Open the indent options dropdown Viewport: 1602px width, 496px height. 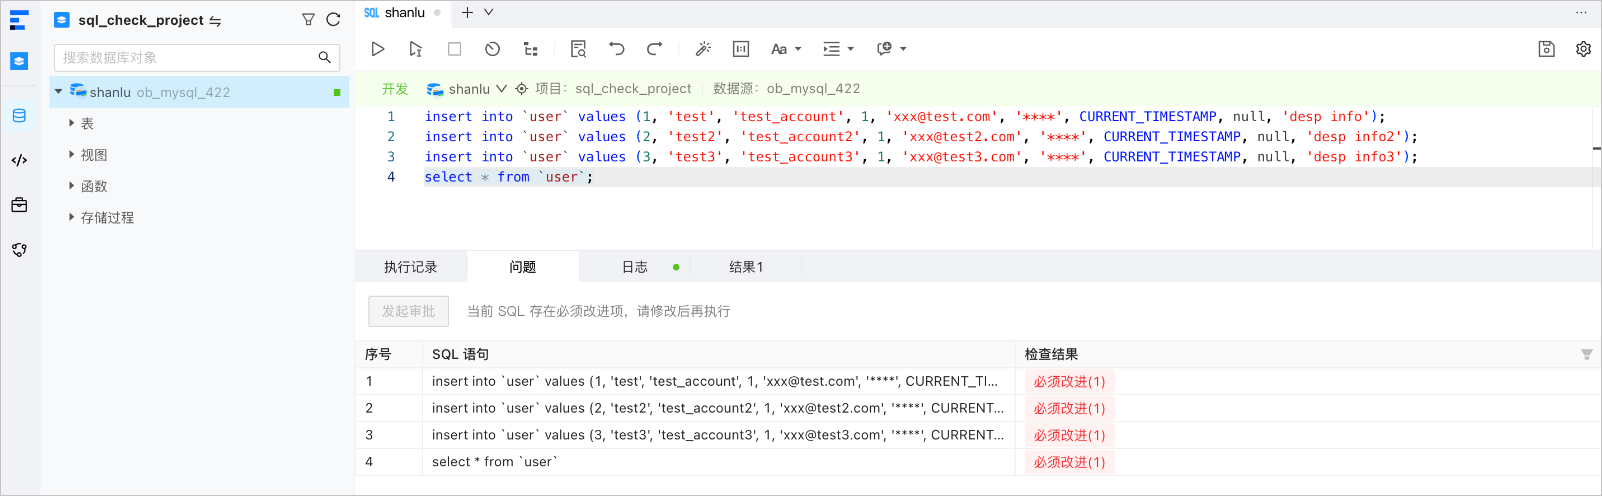coord(838,49)
